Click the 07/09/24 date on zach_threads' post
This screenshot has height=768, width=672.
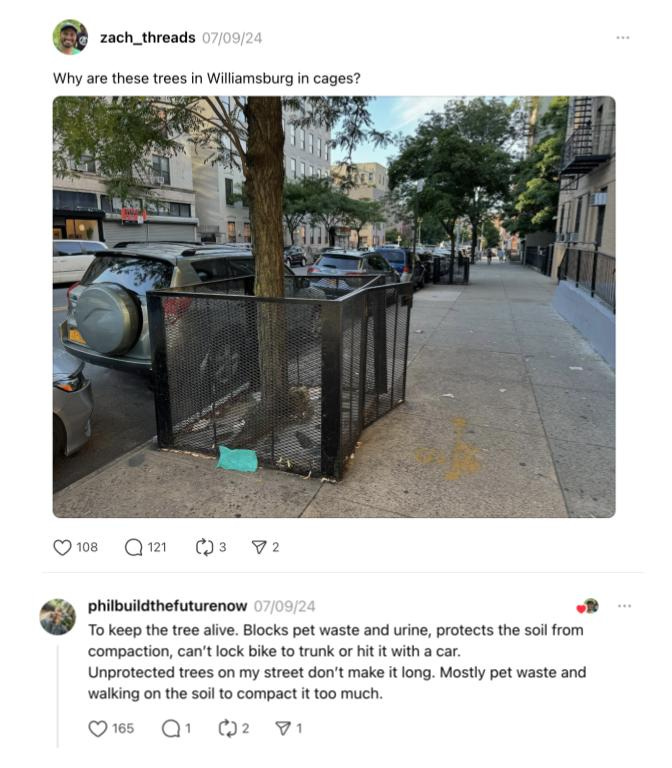coord(232,38)
